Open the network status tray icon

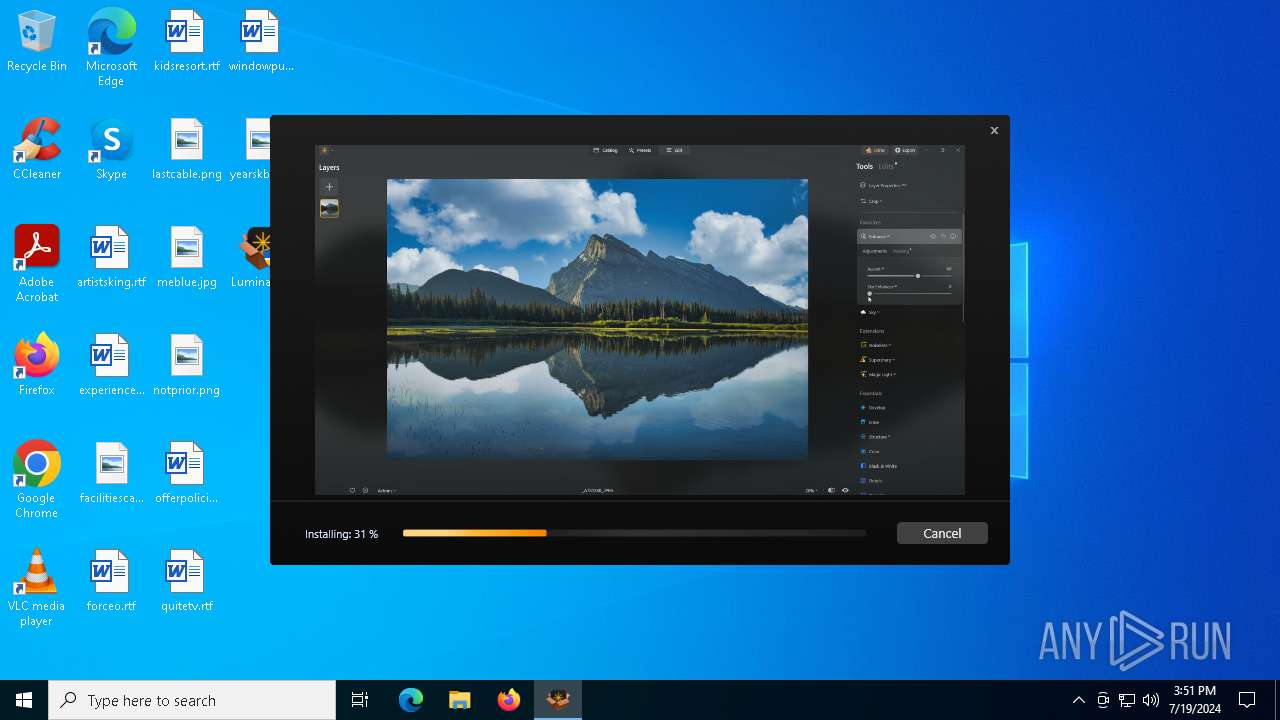1127,700
